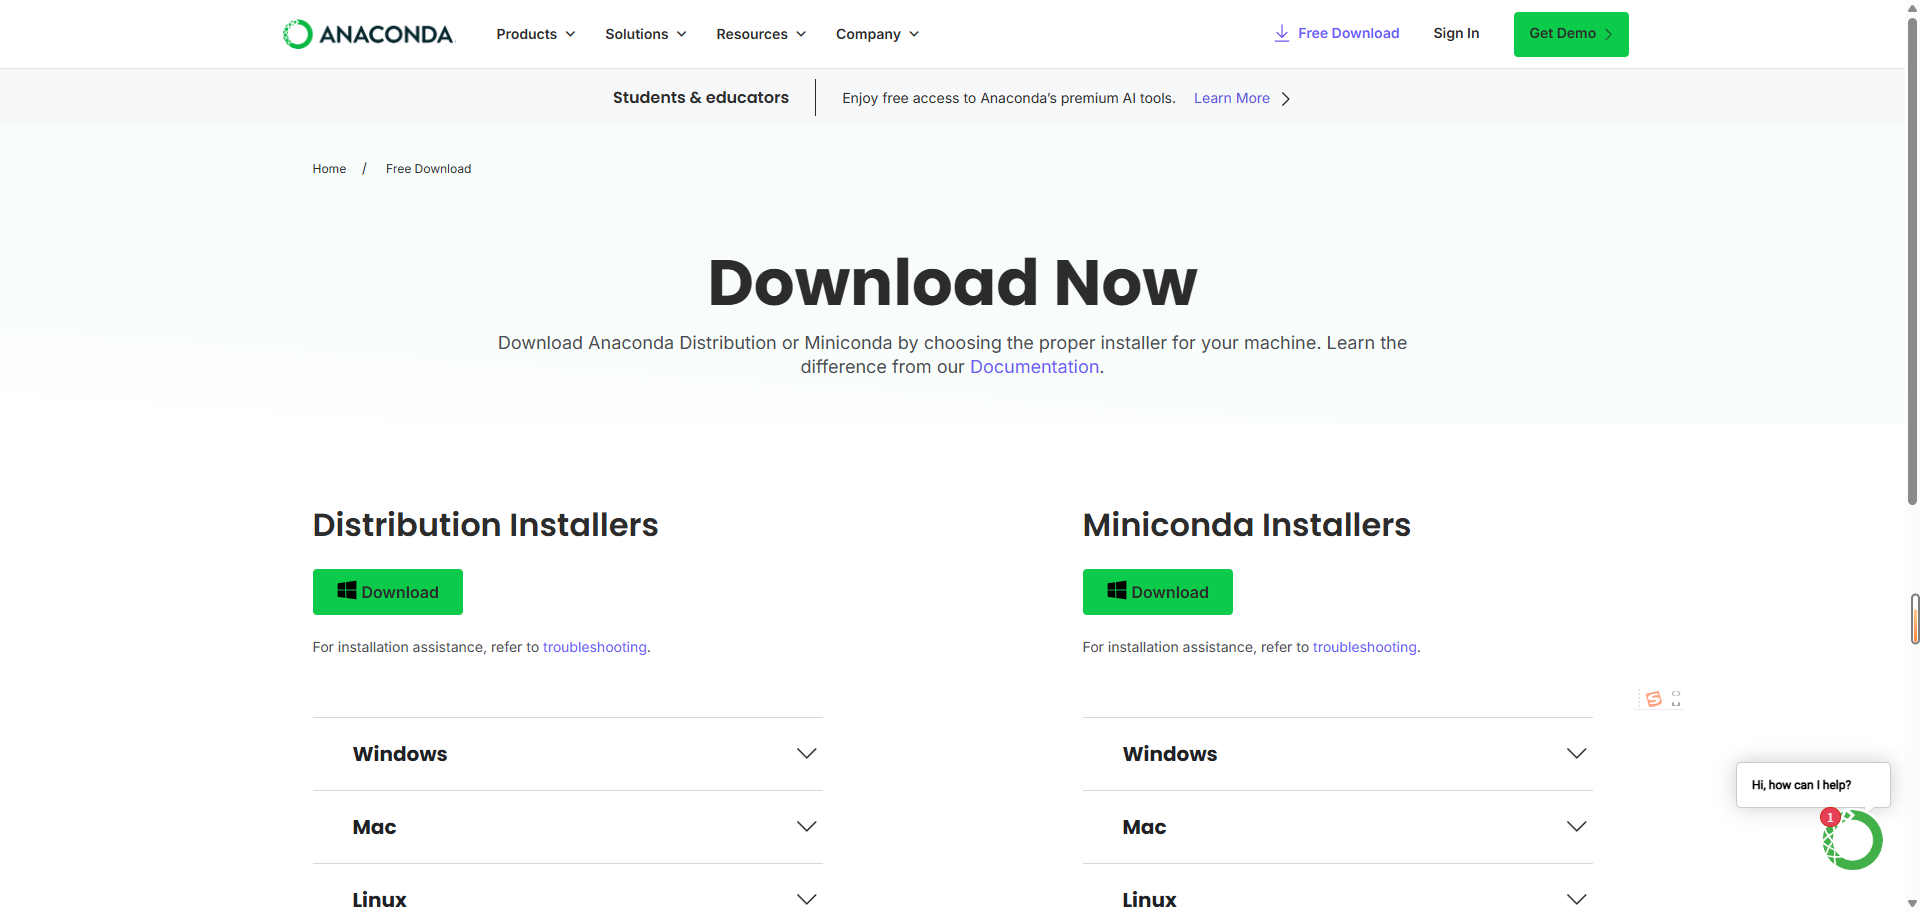Click the Distribution Installers heading
This screenshot has width=1920, height=911.
[x=485, y=525]
